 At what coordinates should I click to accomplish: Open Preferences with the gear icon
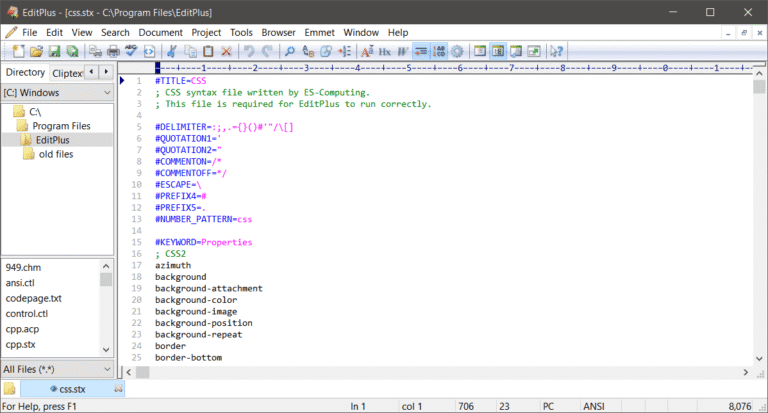coord(457,51)
